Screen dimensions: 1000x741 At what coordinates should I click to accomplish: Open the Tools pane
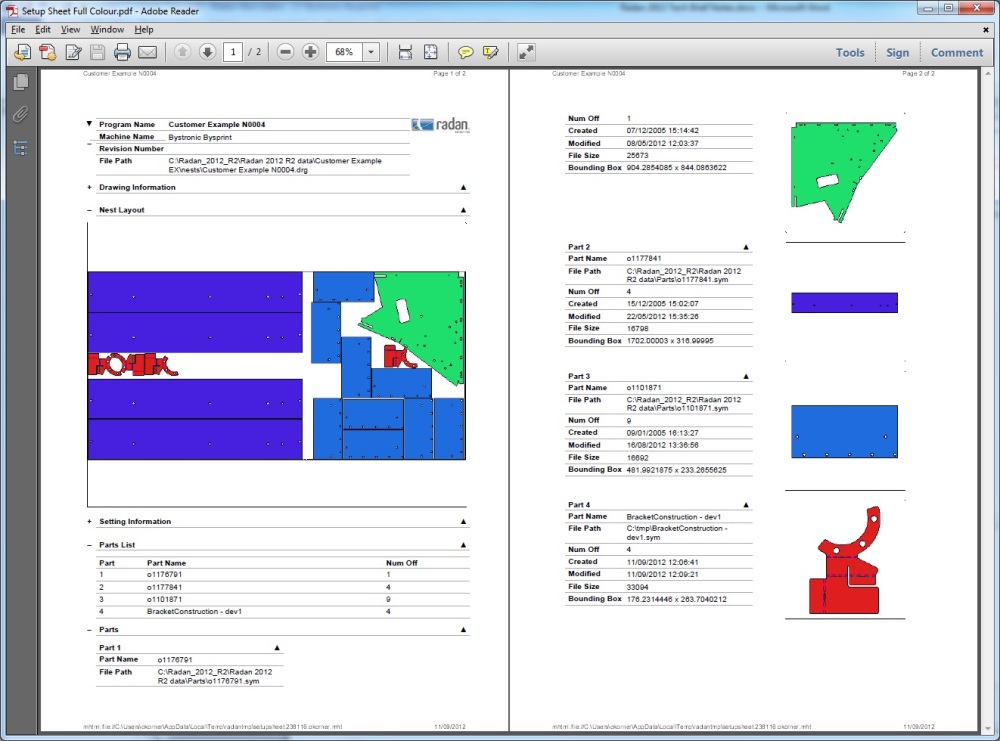(850, 53)
